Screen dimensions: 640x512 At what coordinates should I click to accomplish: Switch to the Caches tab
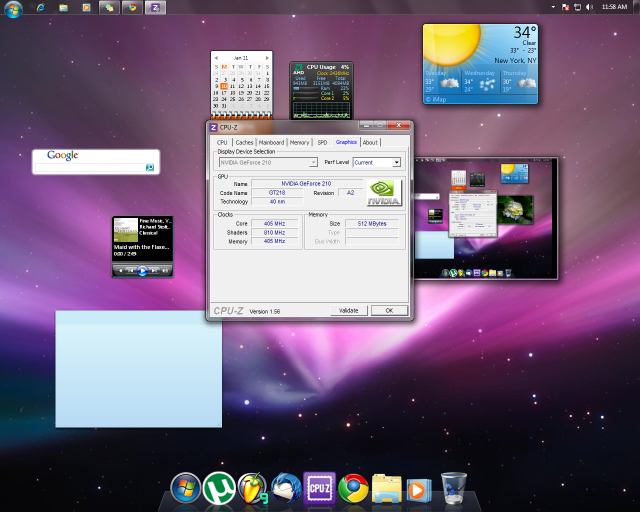coord(244,142)
